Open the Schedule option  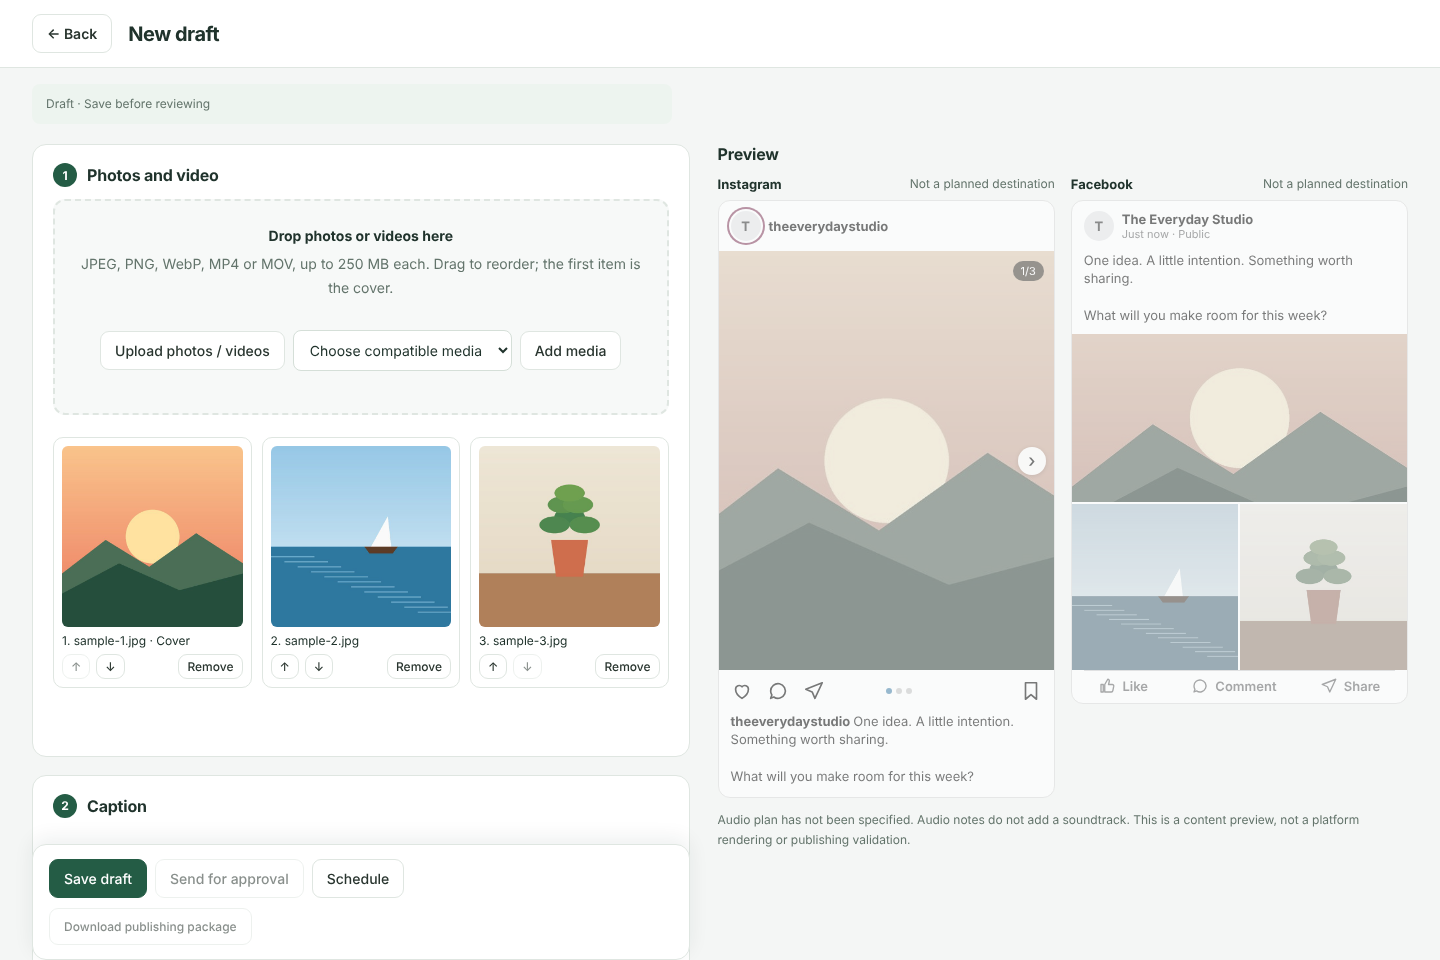click(x=358, y=879)
